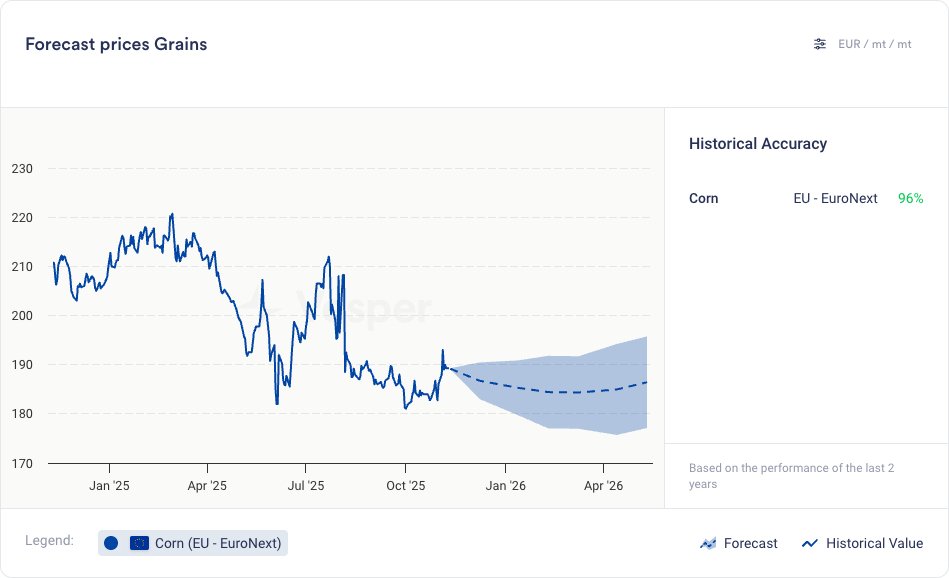Click the Historical Value line icon
949x578 pixels.
point(810,543)
